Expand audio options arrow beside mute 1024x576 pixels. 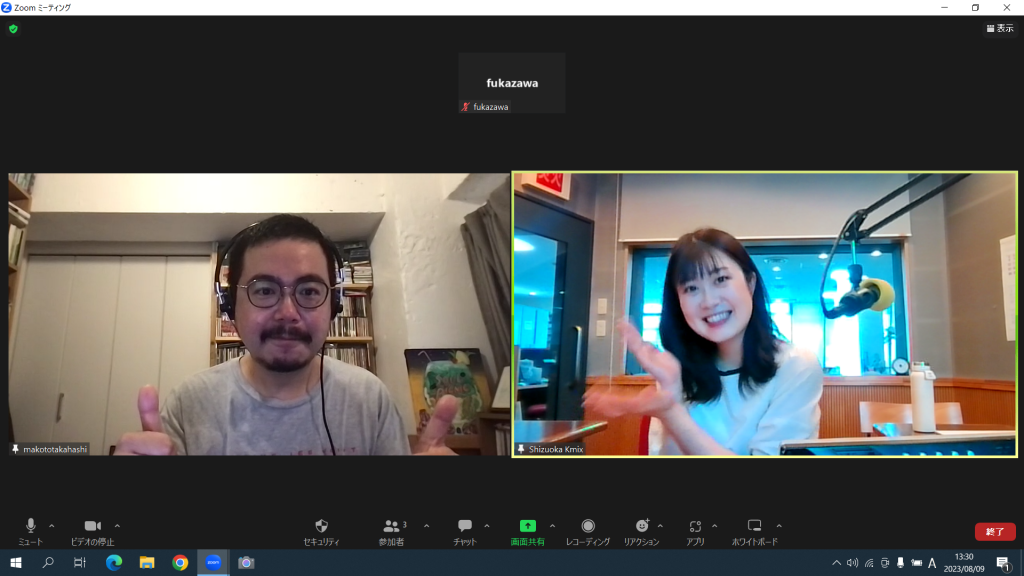(x=52, y=525)
